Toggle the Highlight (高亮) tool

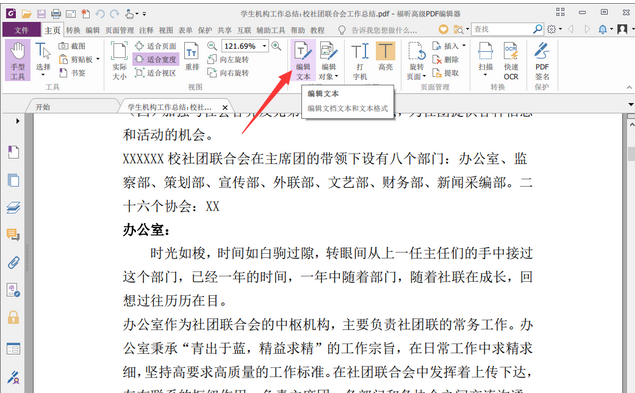(x=385, y=57)
